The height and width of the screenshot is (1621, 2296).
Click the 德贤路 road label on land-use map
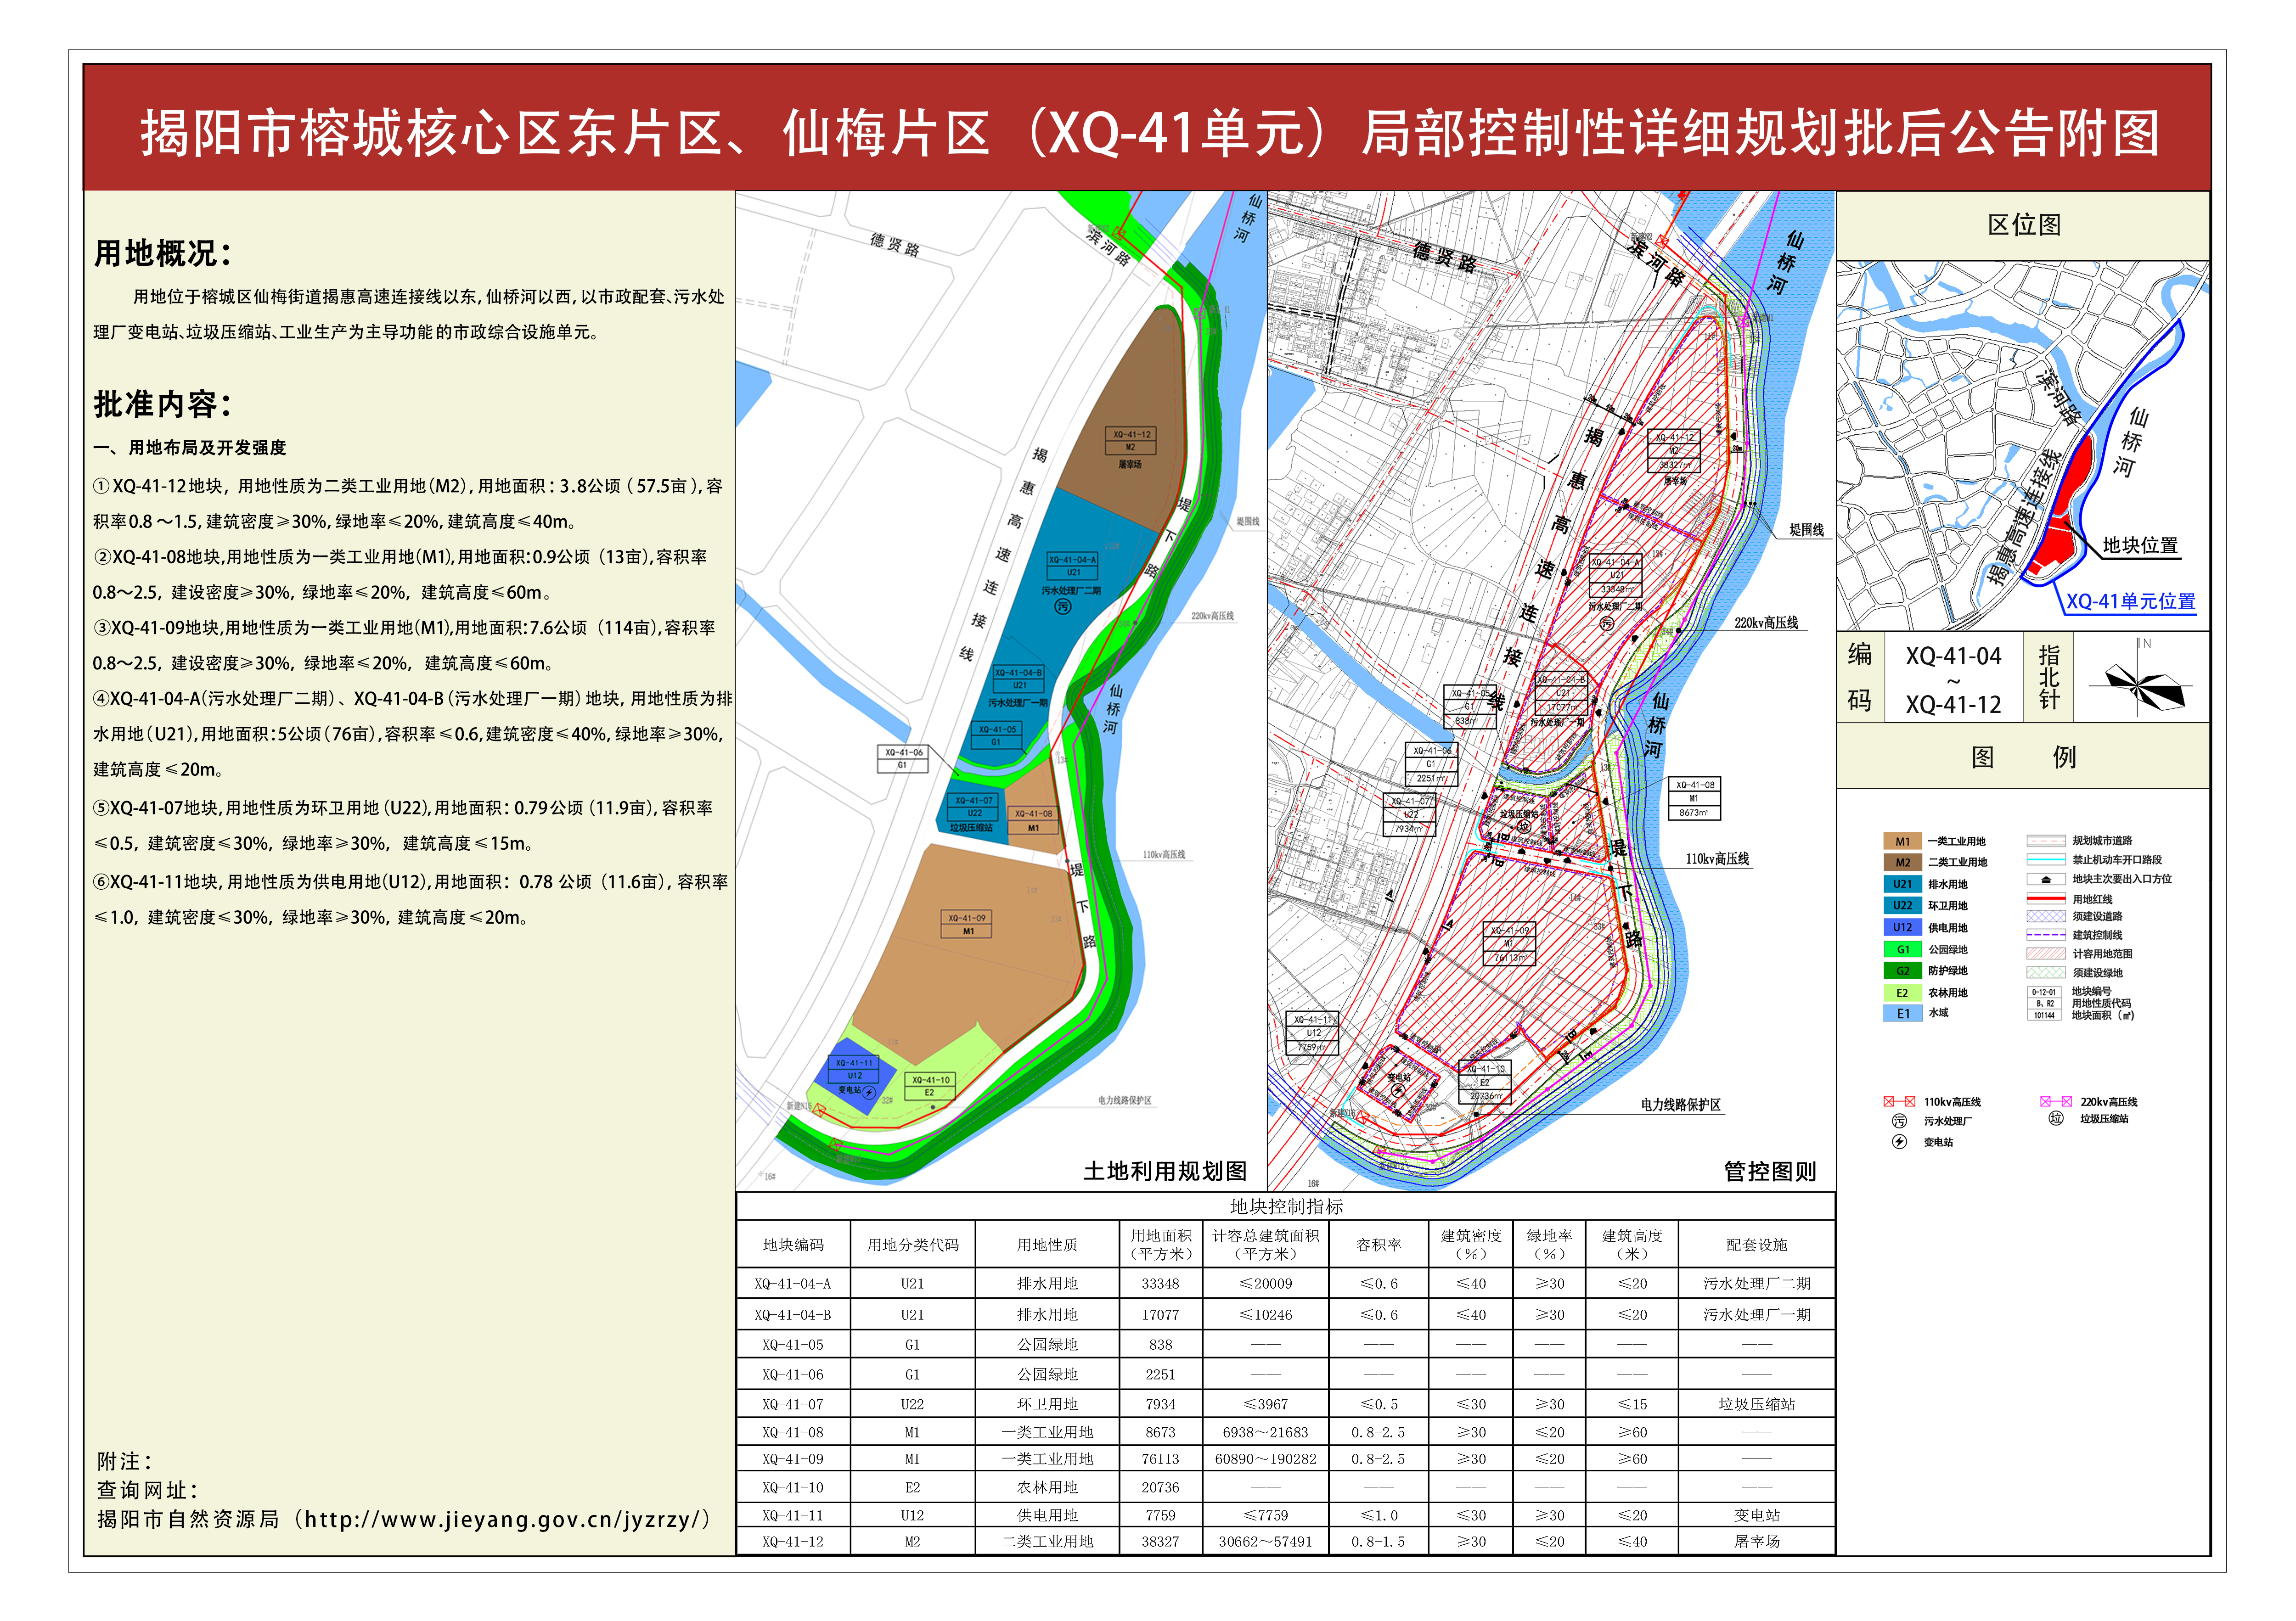895,244
